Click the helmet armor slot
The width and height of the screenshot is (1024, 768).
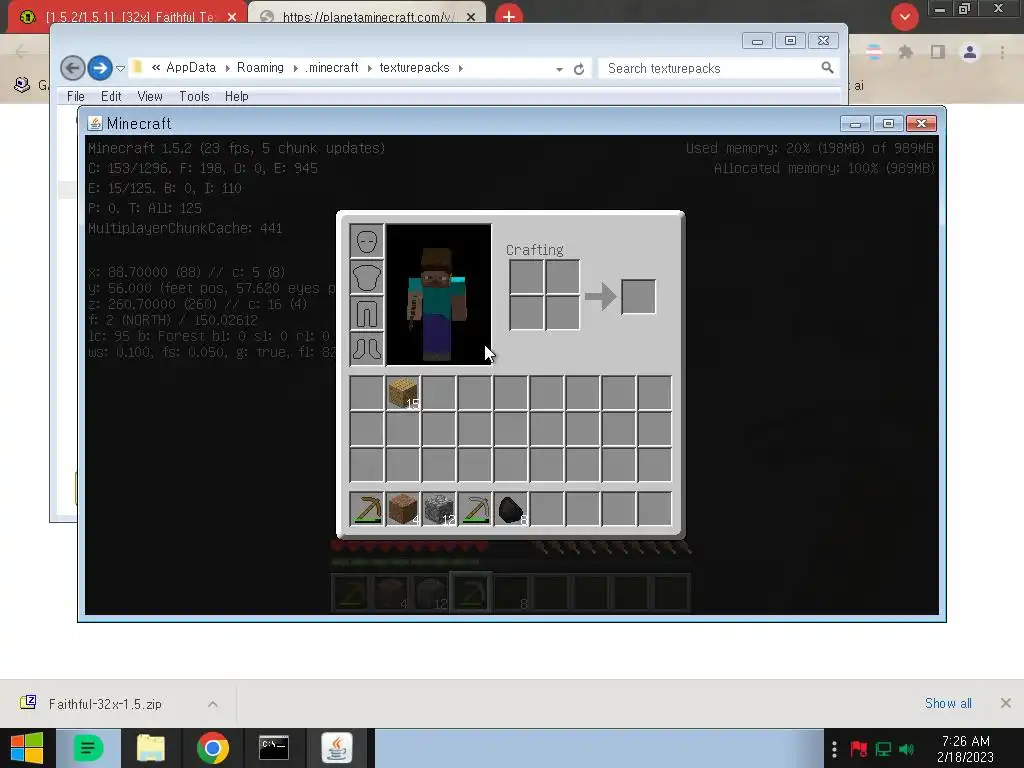[366, 242]
